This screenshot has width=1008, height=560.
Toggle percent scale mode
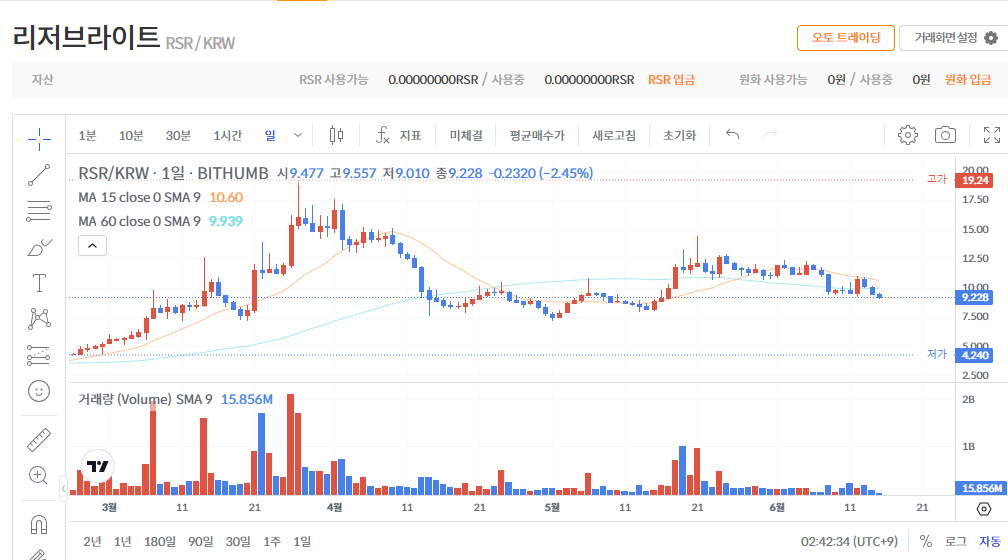[x=926, y=541]
